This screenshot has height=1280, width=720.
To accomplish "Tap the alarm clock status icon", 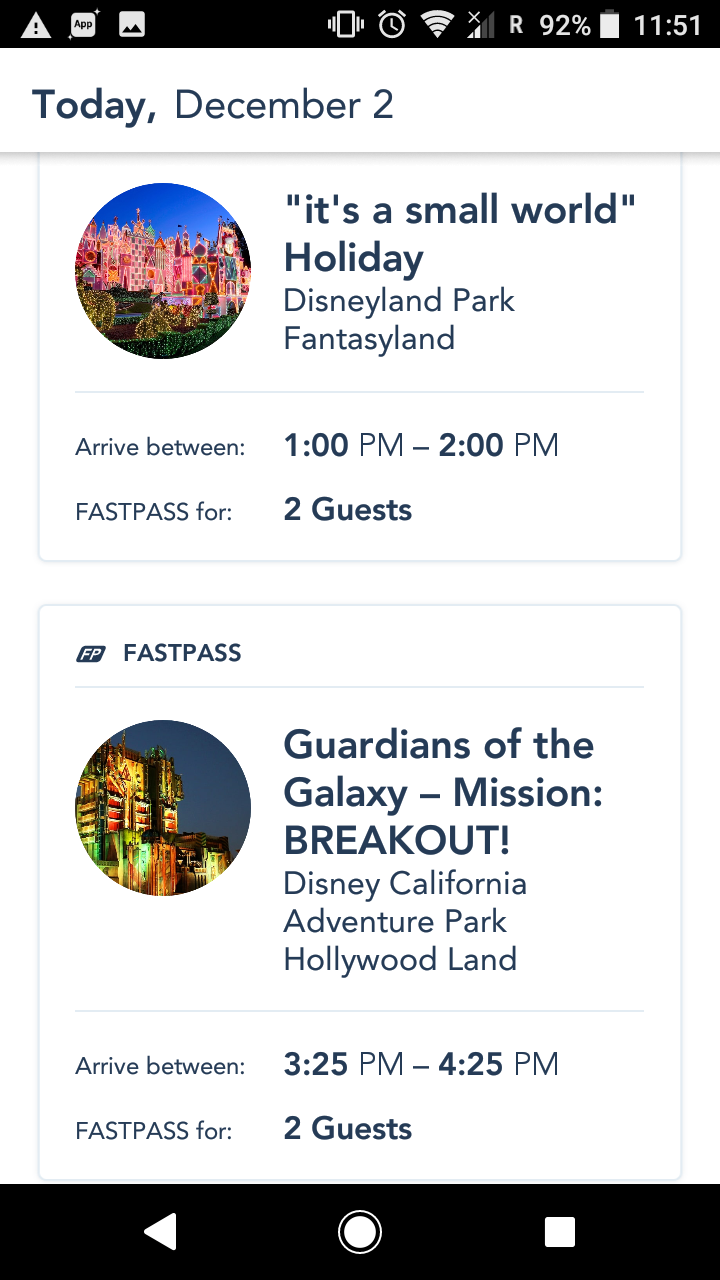I will 393,25.
